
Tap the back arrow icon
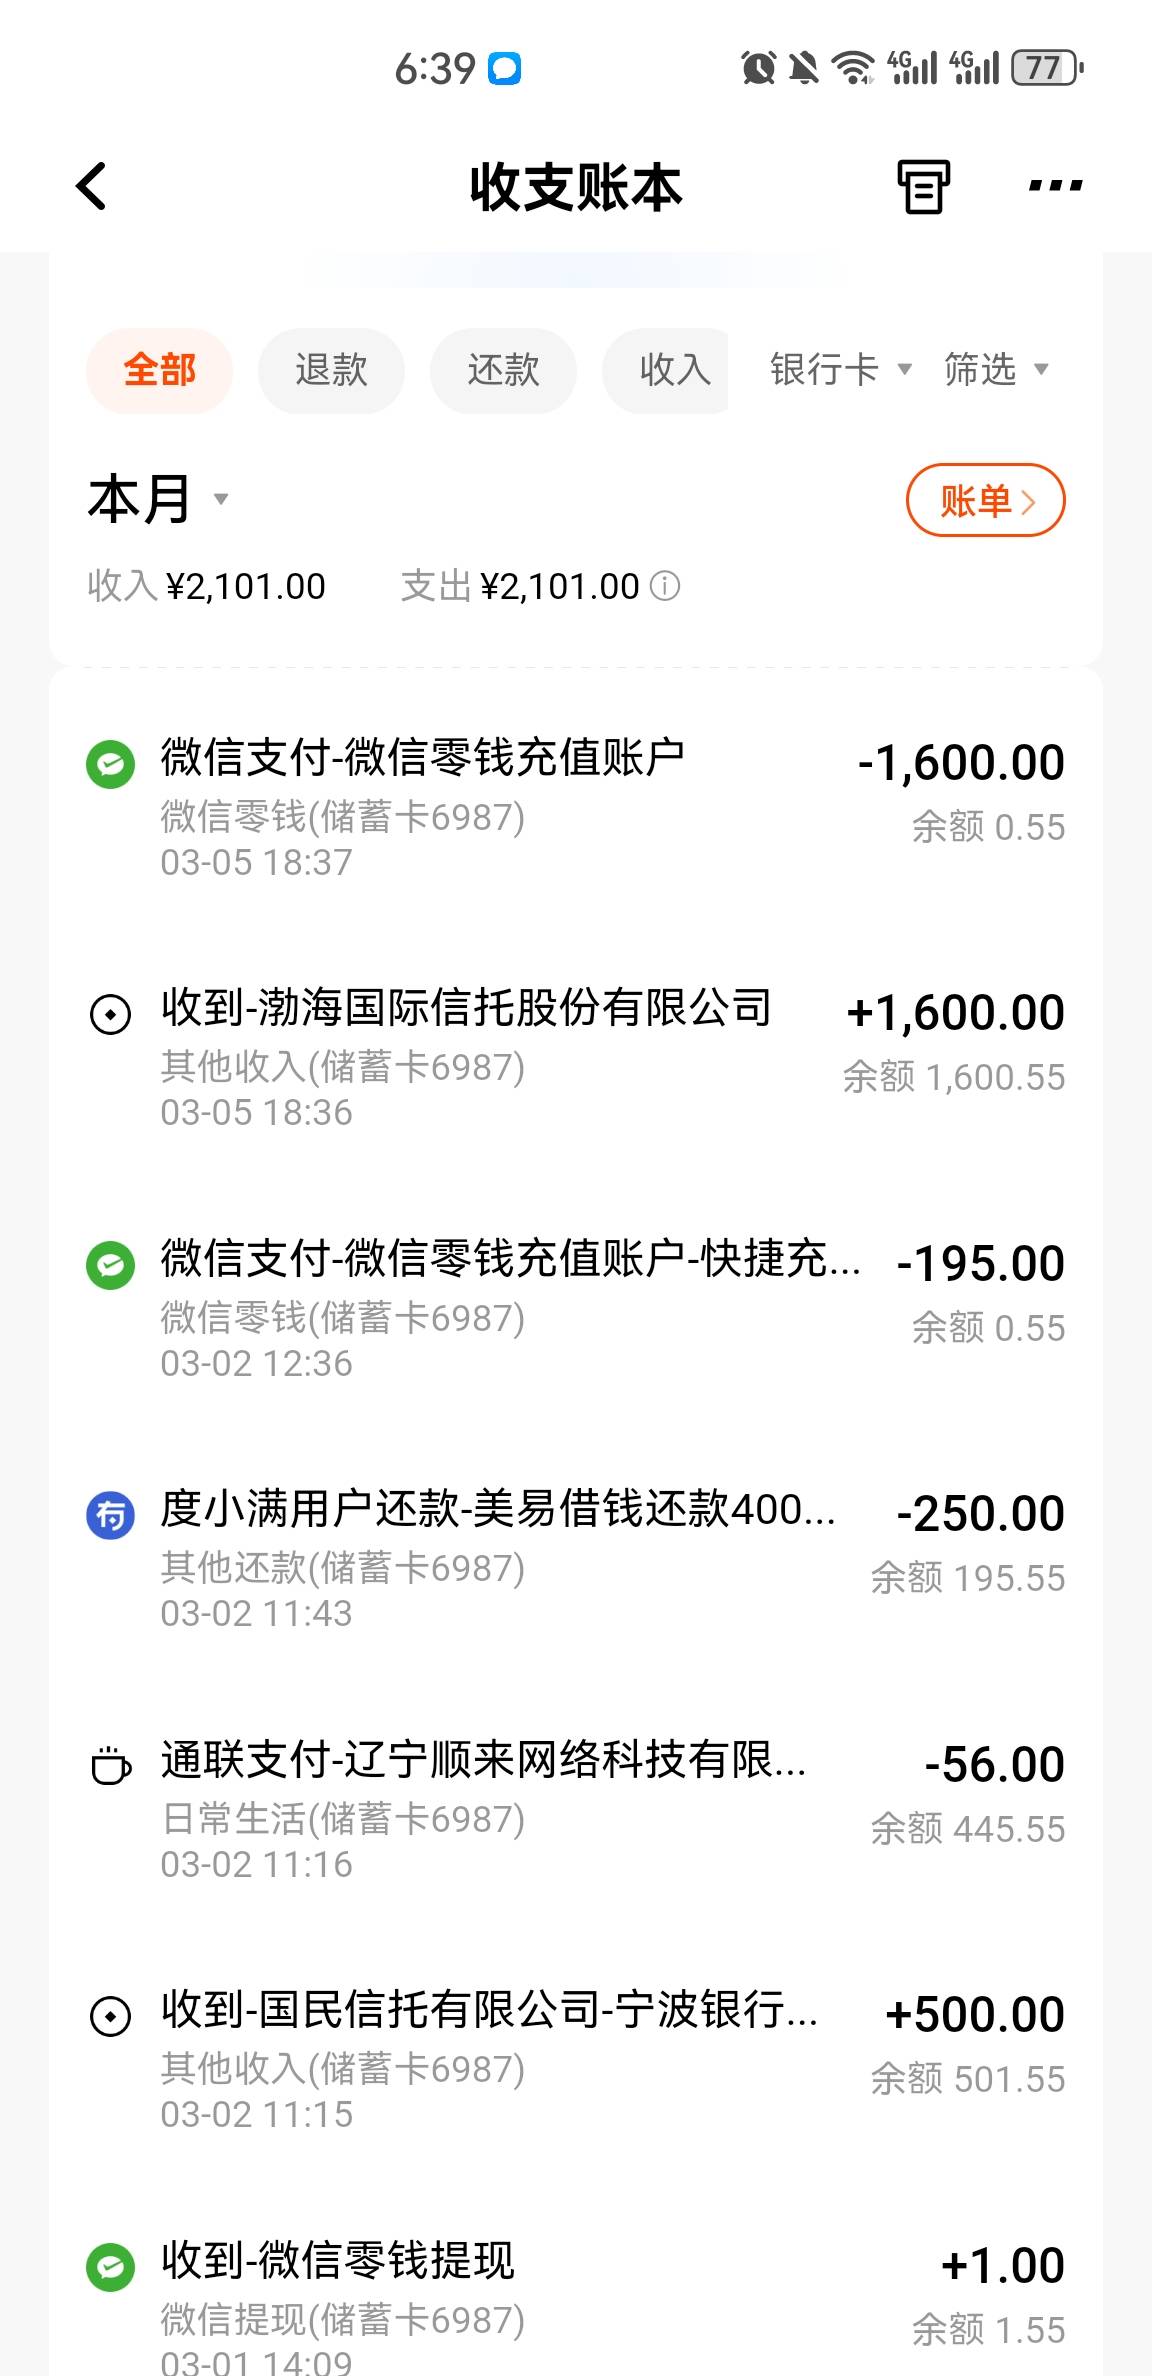[x=92, y=186]
